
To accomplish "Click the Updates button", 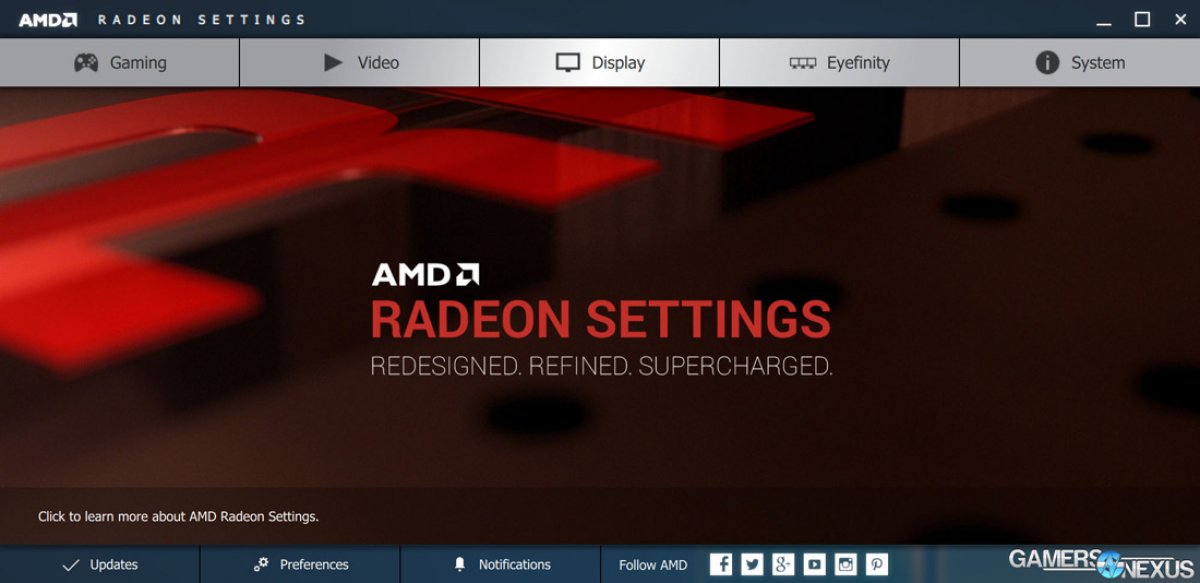I will click(100, 564).
